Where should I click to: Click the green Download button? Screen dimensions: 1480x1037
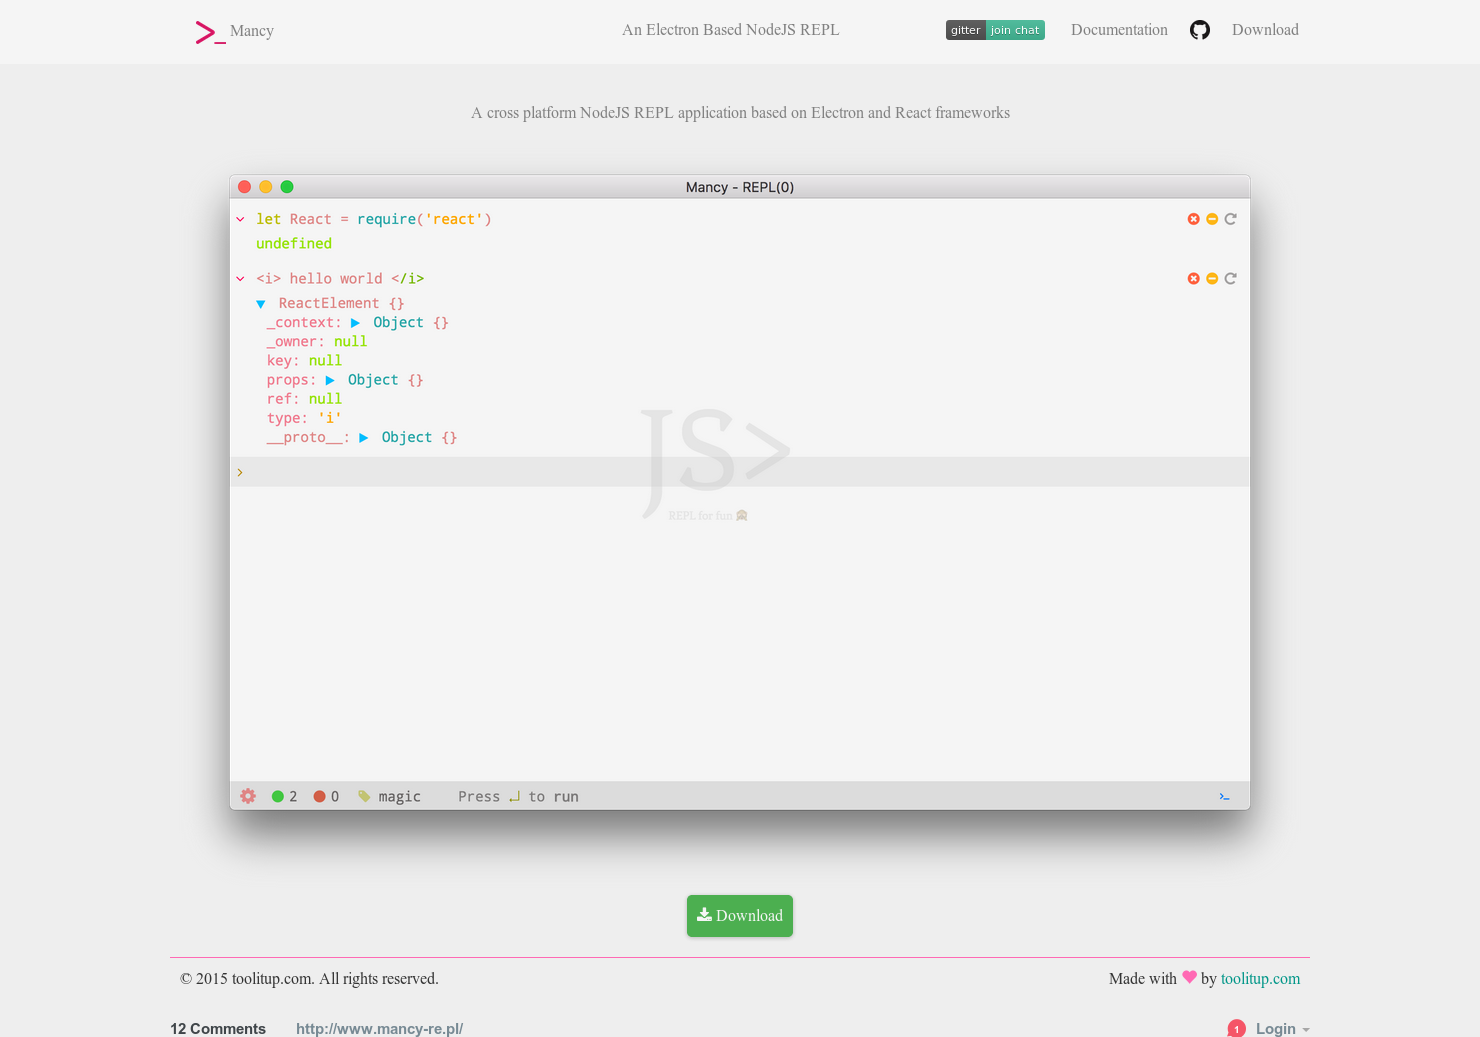(x=740, y=916)
